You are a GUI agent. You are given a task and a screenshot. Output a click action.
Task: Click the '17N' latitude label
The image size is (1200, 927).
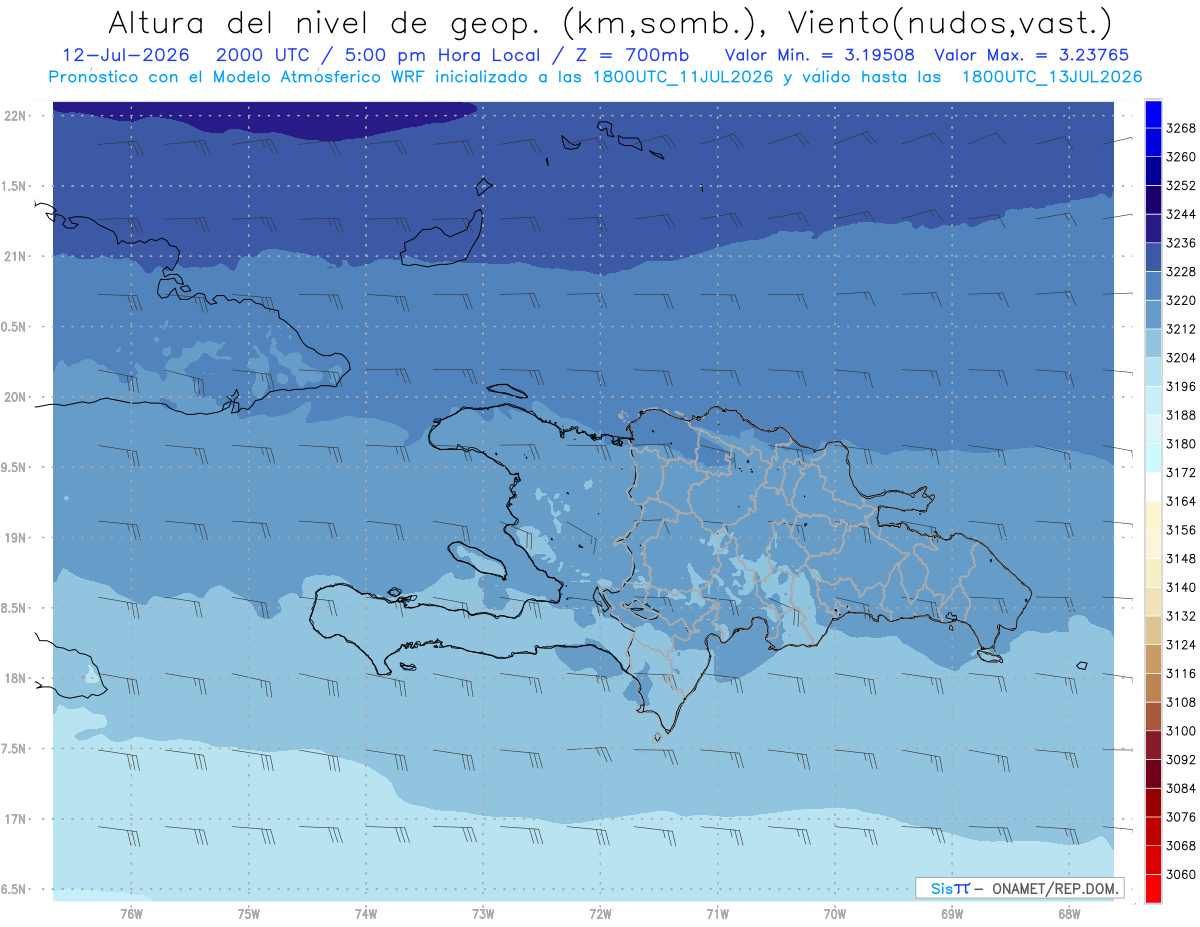point(15,819)
